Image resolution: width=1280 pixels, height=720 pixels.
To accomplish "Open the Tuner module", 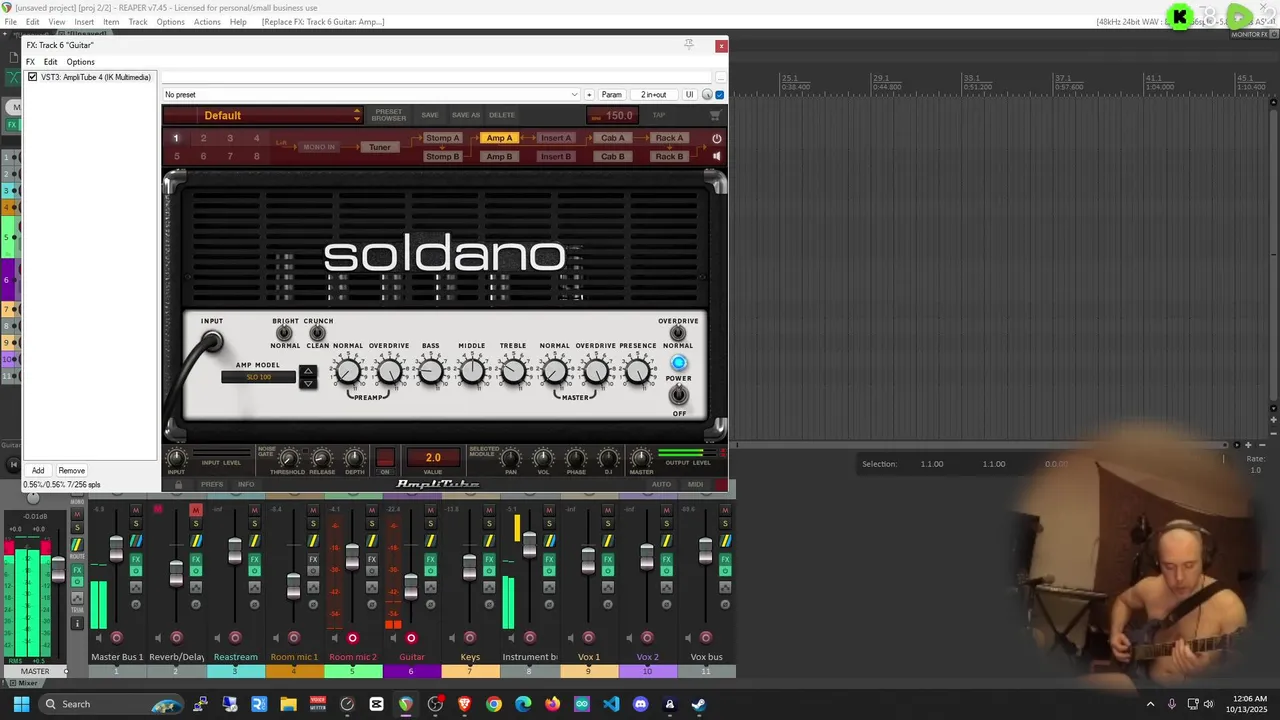I will click(x=380, y=147).
